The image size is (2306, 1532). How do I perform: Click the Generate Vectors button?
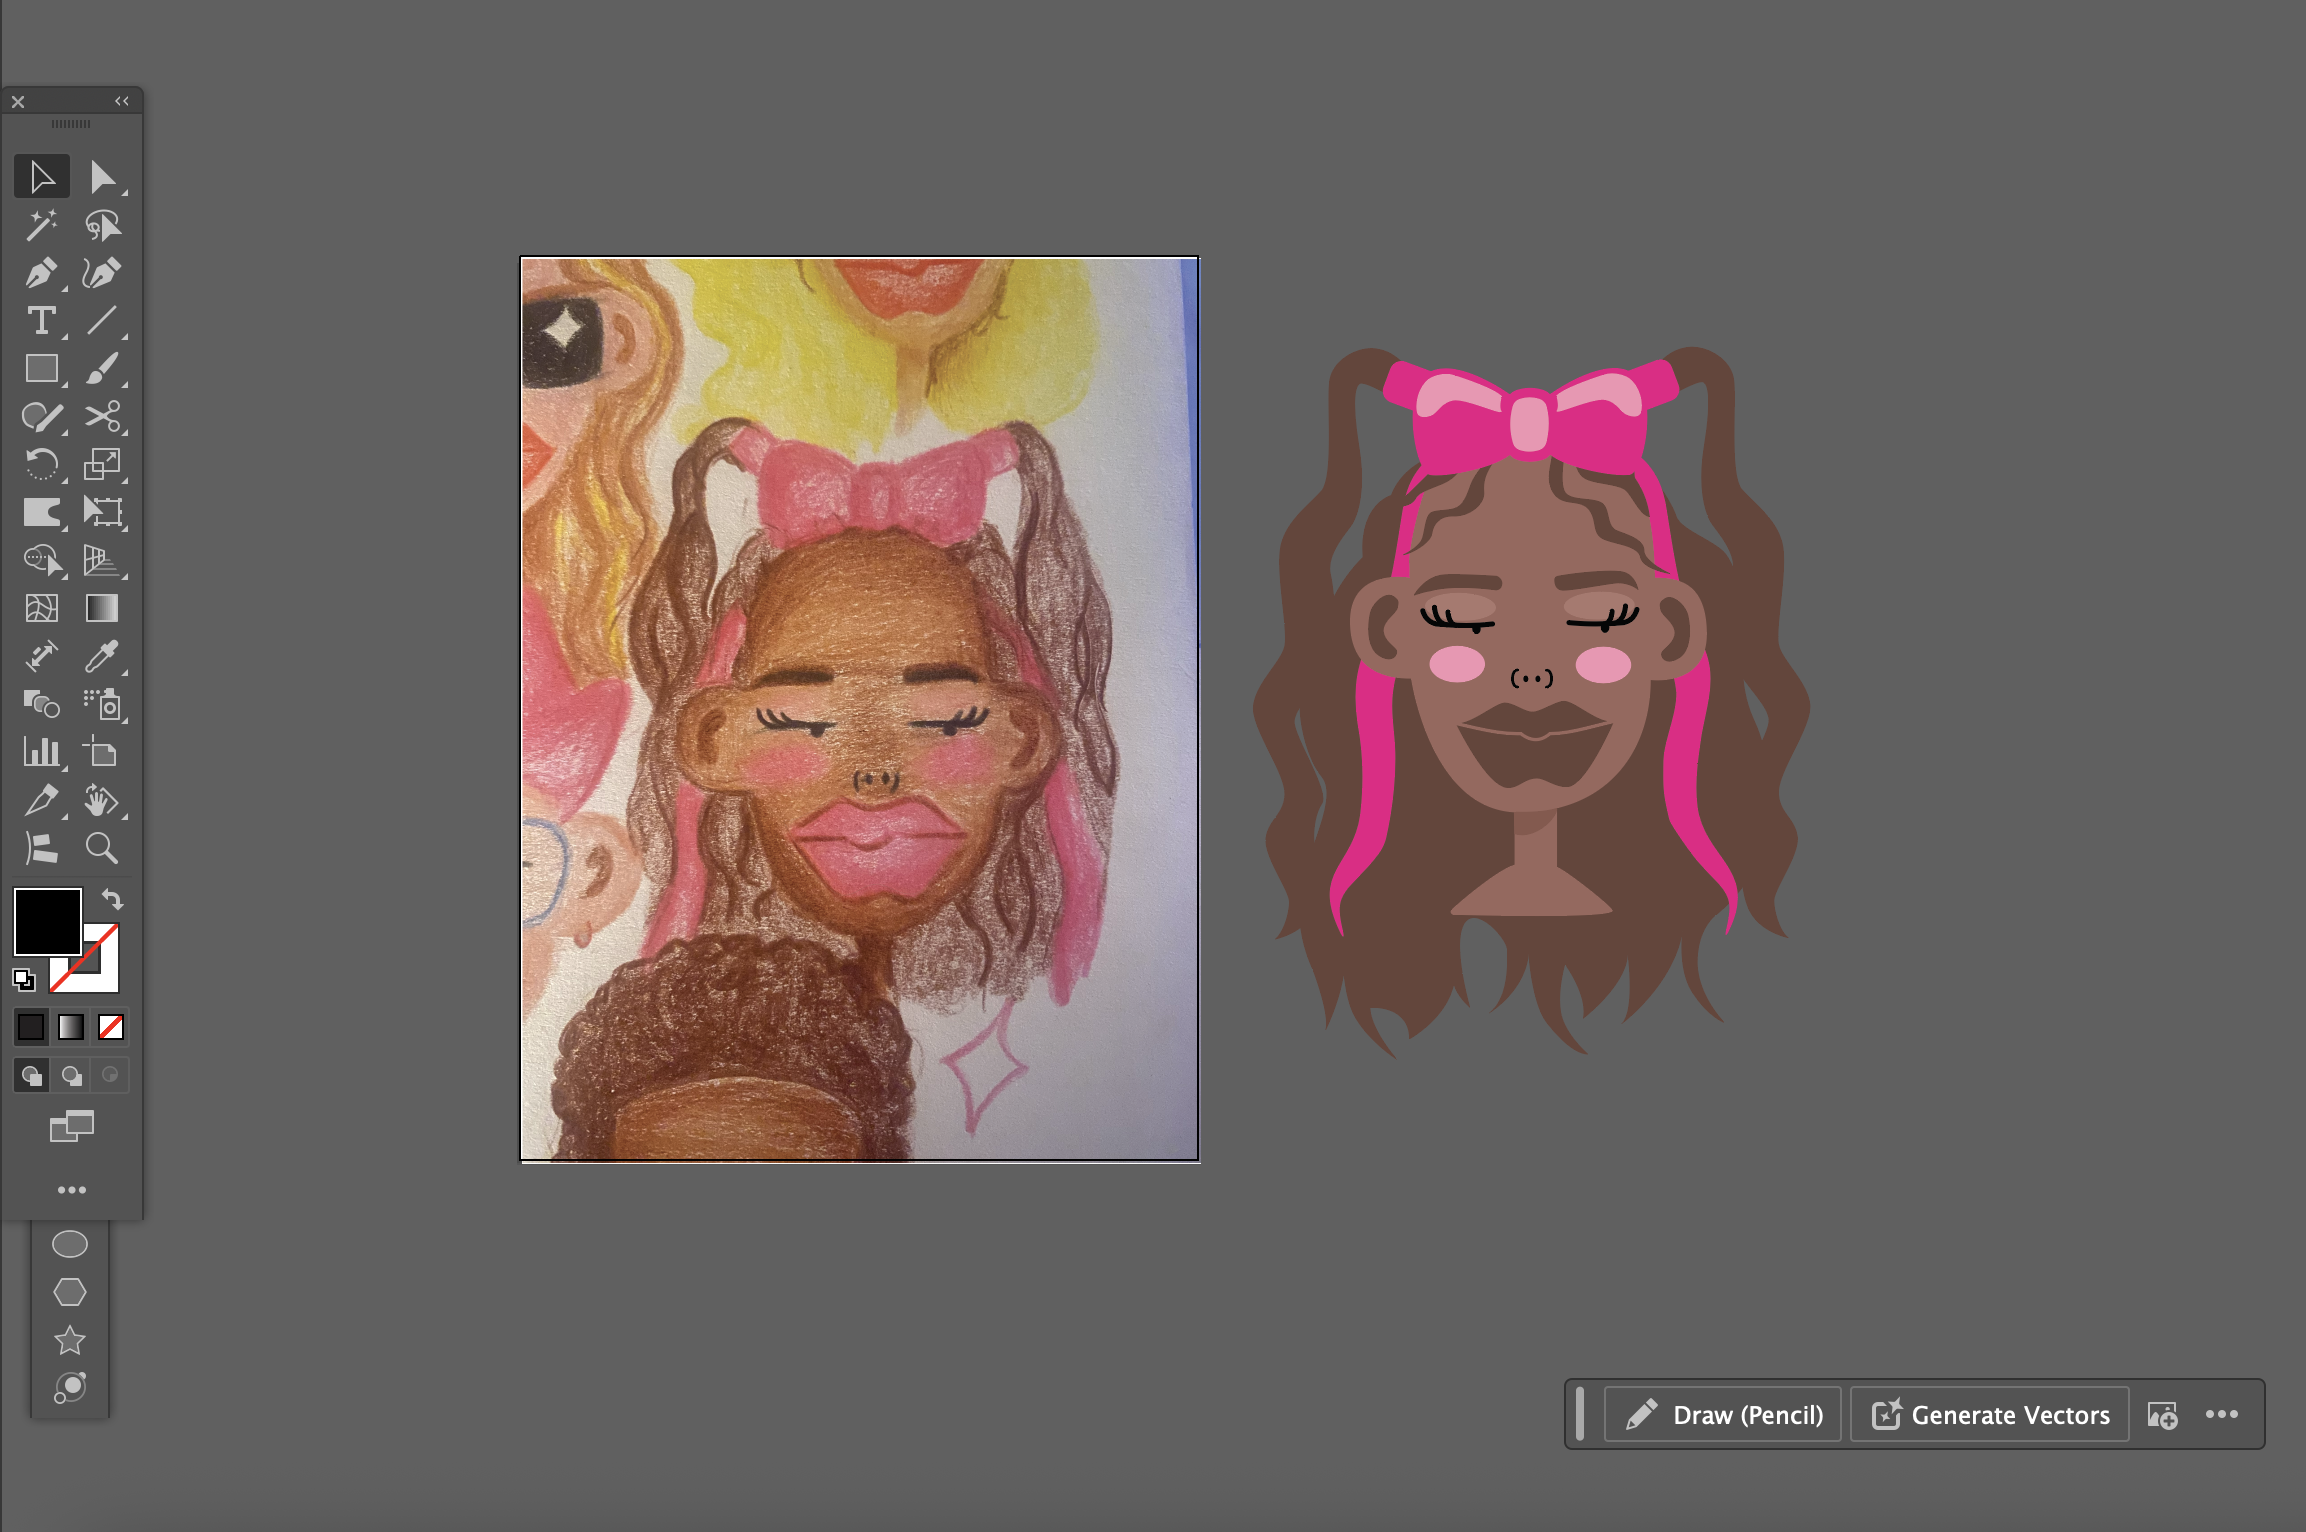1989,1414
